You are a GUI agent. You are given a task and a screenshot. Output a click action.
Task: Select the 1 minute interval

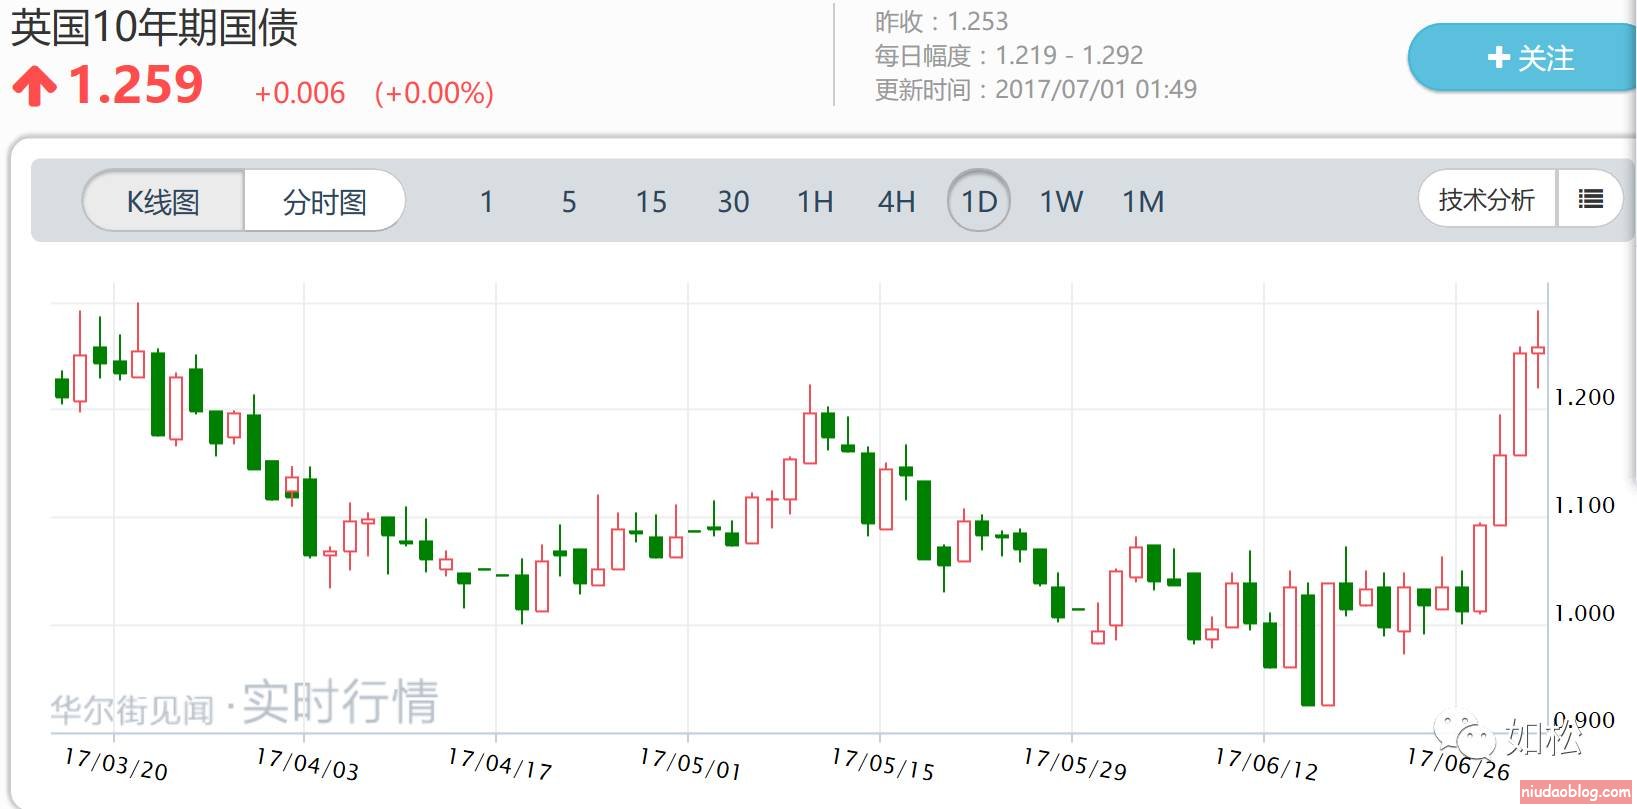[x=486, y=202]
